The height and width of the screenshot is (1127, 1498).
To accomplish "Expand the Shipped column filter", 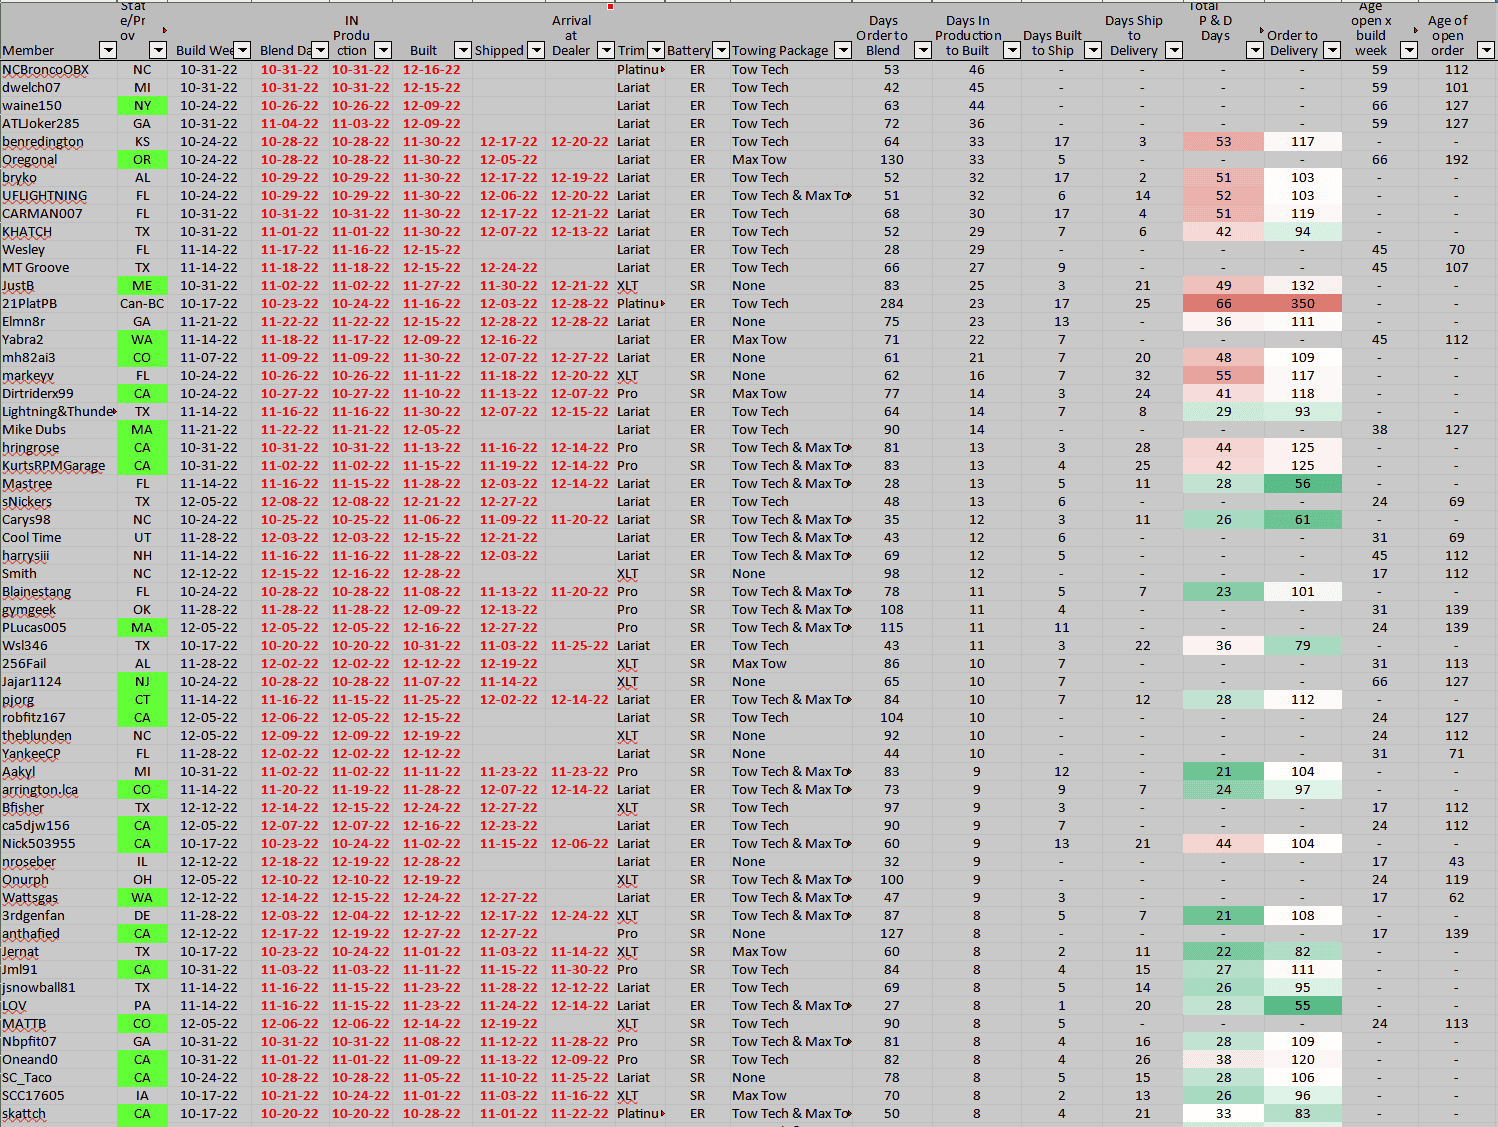I will coord(536,50).
